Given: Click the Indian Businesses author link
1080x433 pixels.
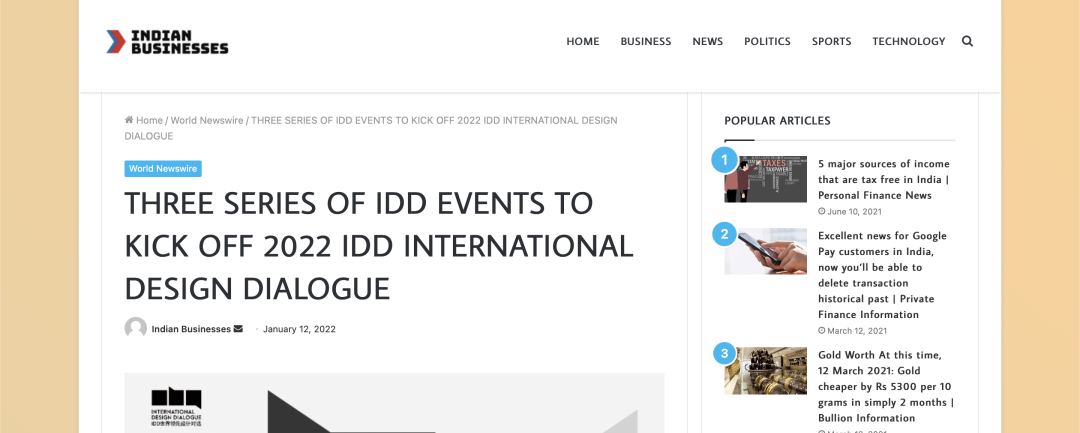Looking at the screenshot, I should tap(191, 329).
